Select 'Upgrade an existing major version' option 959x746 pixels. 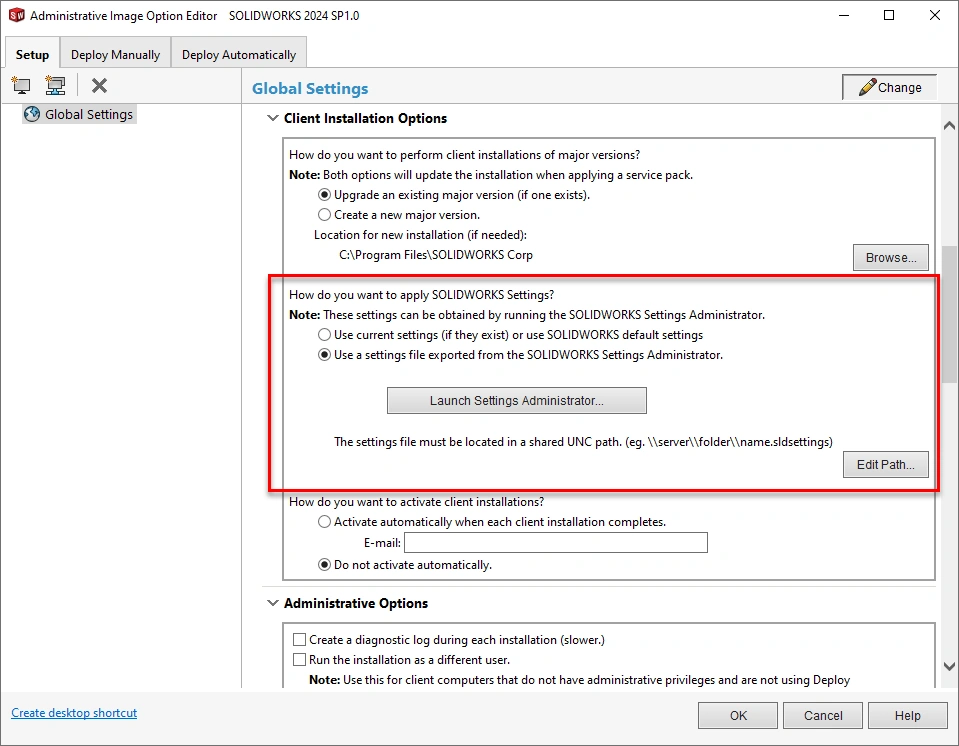click(324, 195)
